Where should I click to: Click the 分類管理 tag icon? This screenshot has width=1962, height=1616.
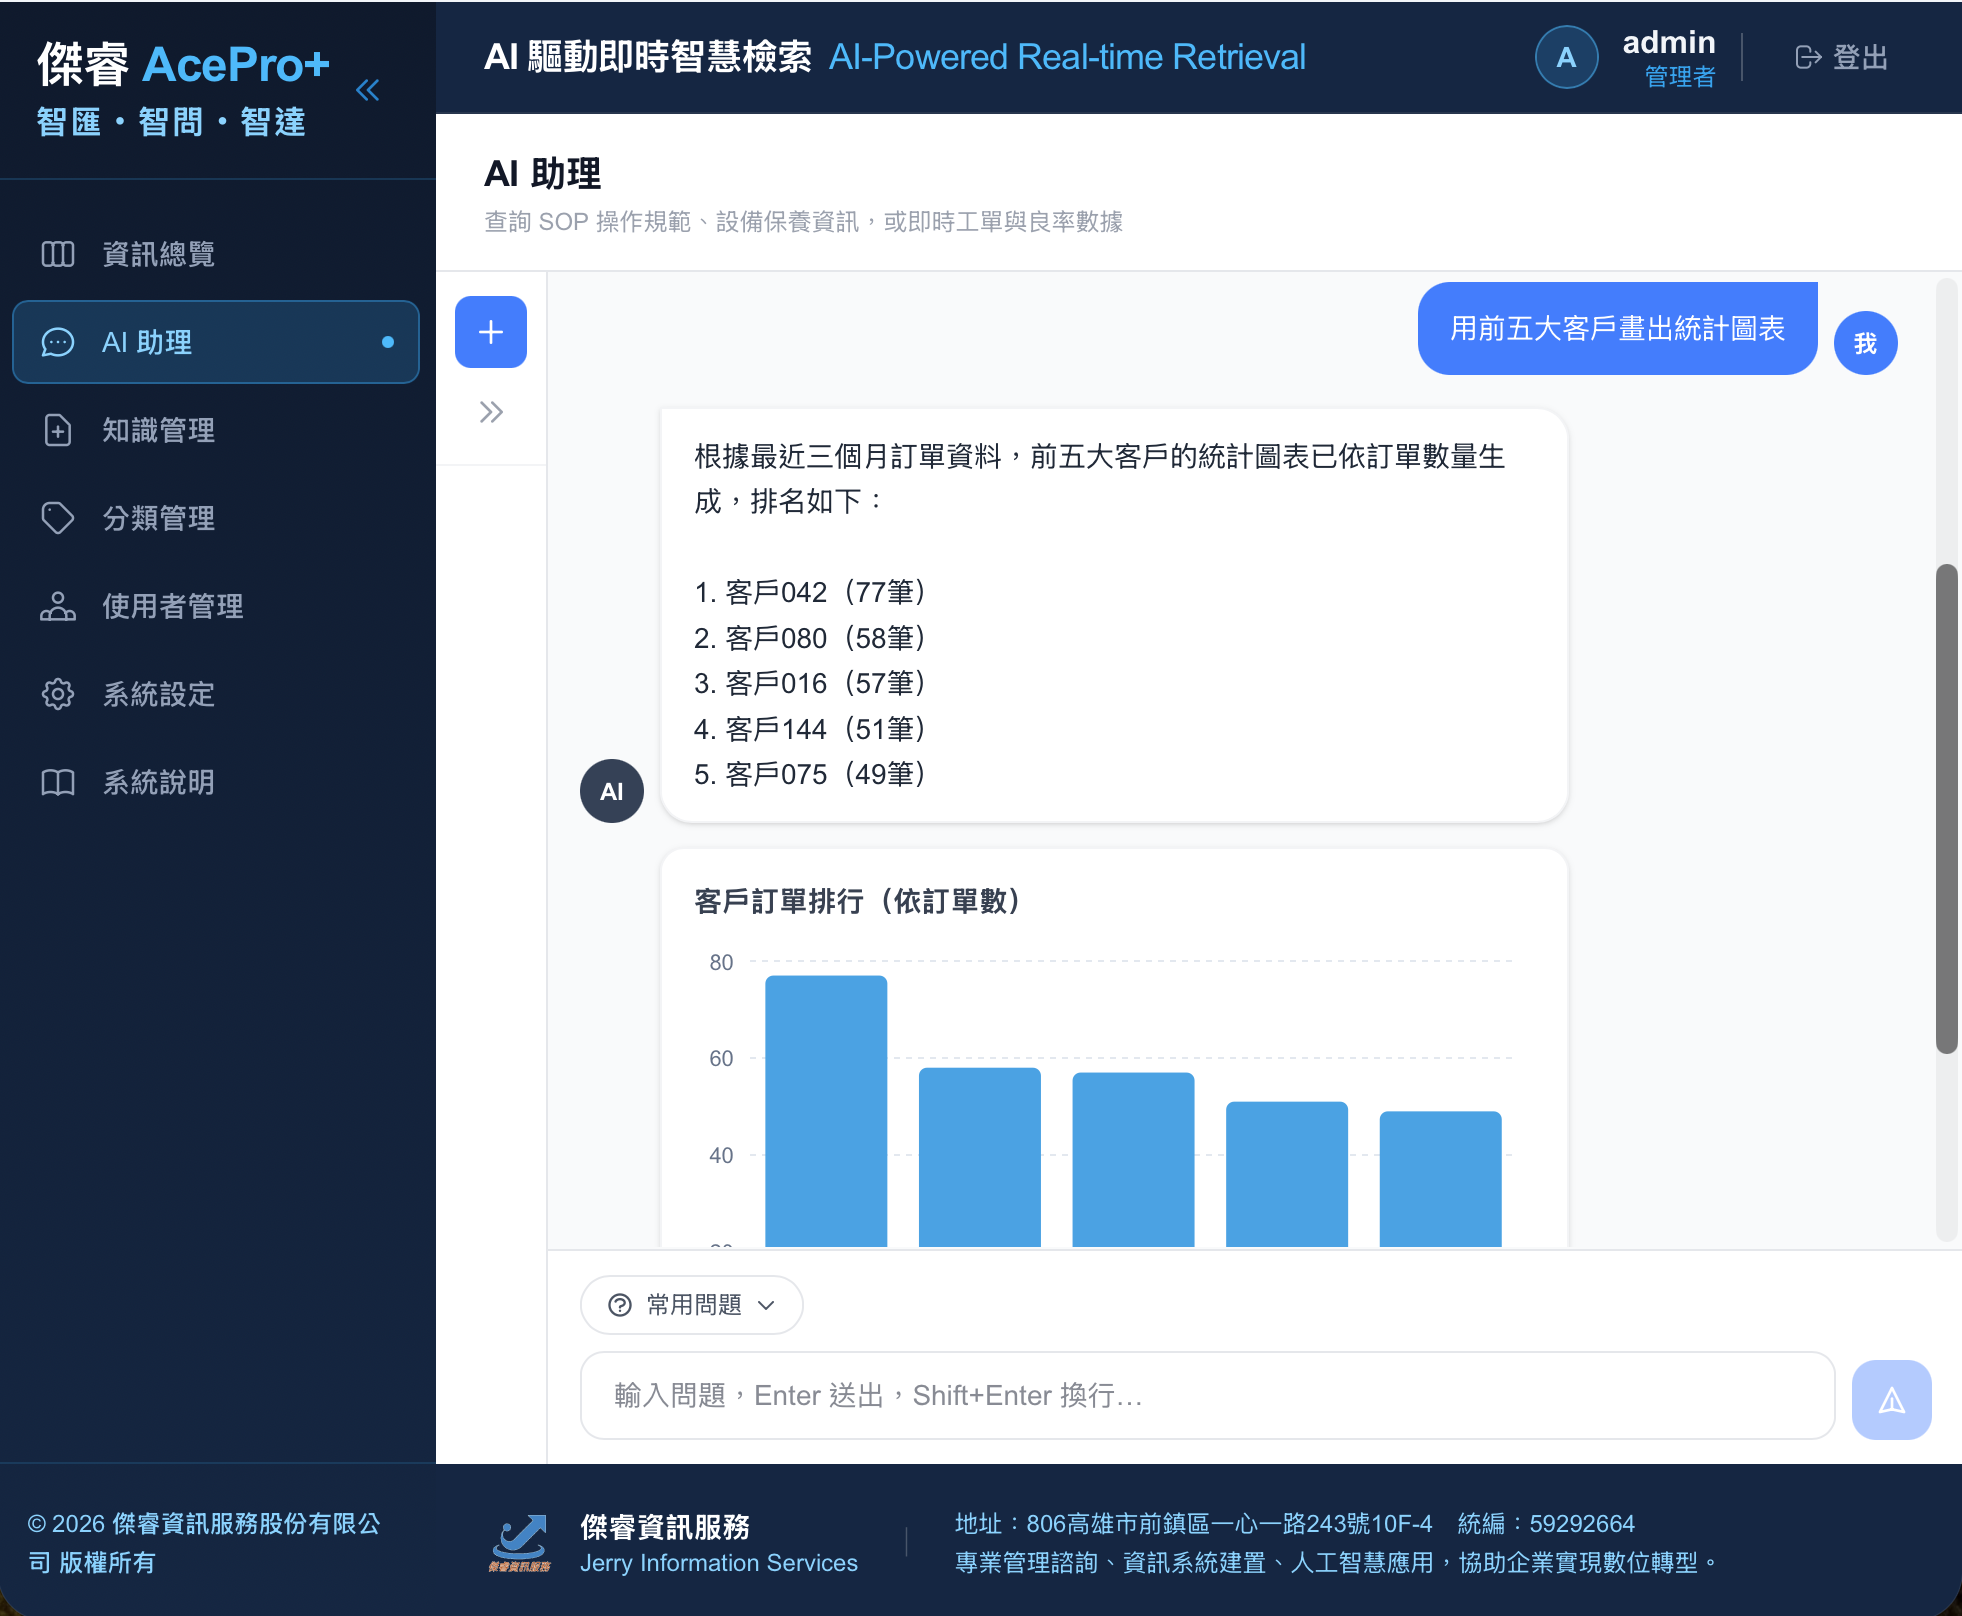coord(58,518)
